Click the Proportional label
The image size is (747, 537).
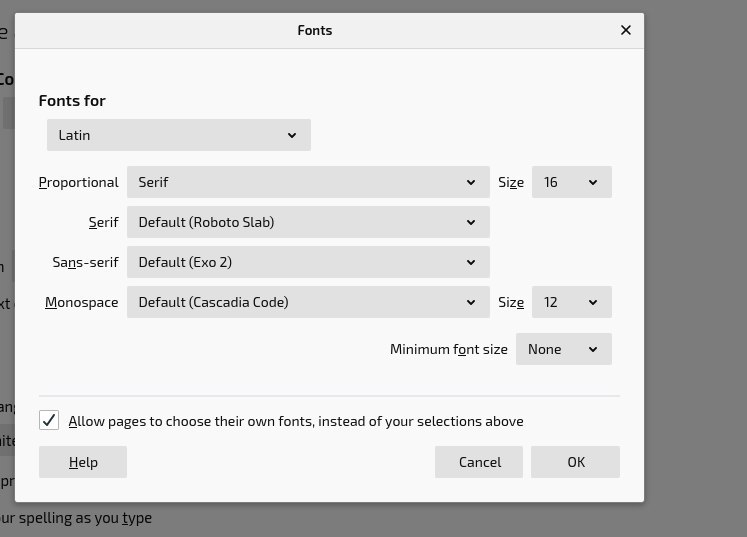point(79,182)
